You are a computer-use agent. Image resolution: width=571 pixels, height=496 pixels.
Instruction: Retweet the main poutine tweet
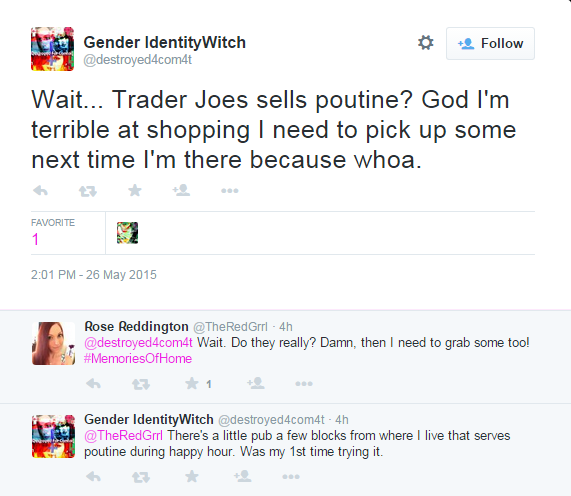pos(88,191)
